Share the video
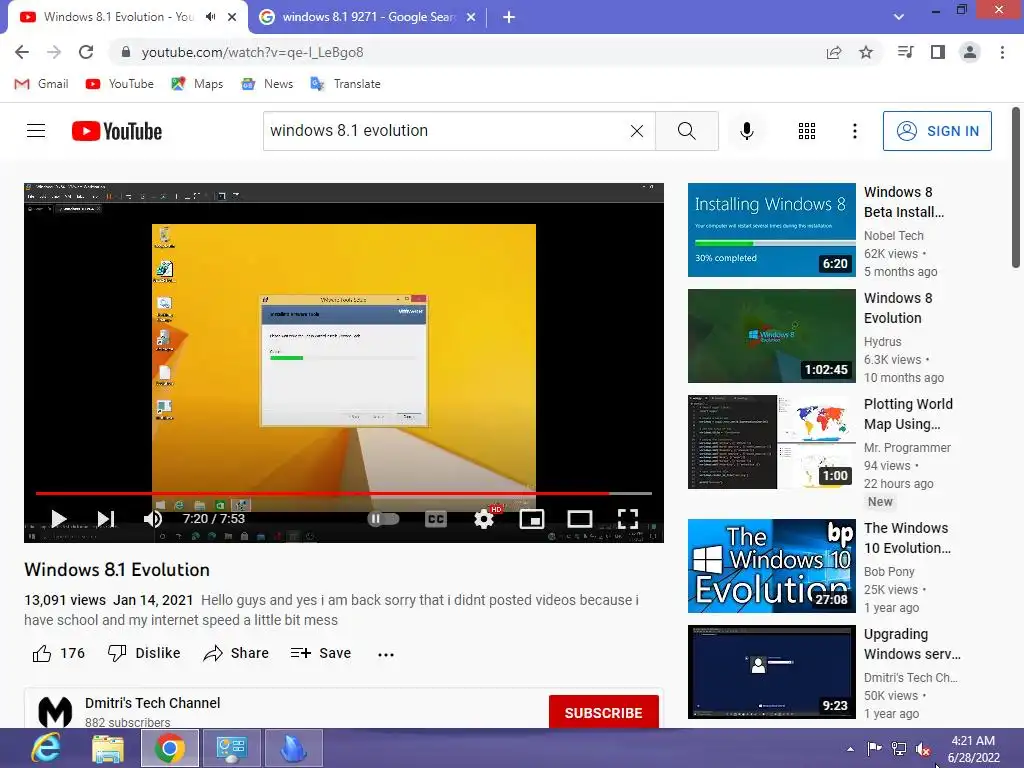The height and width of the screenshot is (768, 1024). coord(236,653)
